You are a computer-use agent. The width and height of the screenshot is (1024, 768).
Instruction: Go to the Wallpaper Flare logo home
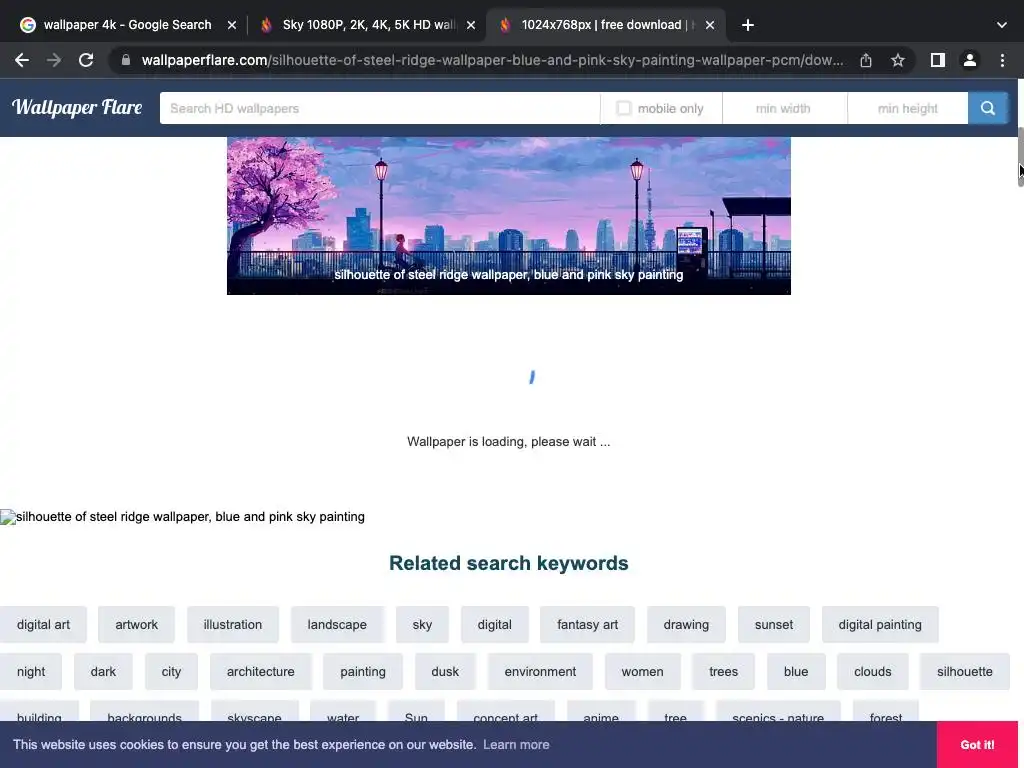76,107
